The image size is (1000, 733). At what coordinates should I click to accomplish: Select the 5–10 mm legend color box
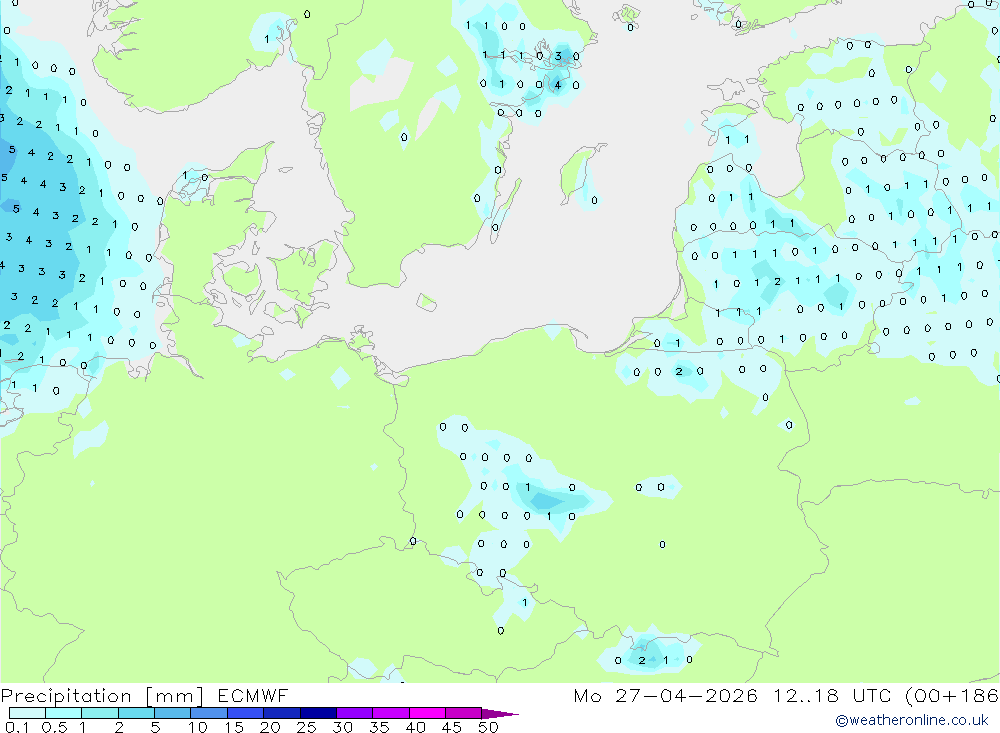point(173,713)
